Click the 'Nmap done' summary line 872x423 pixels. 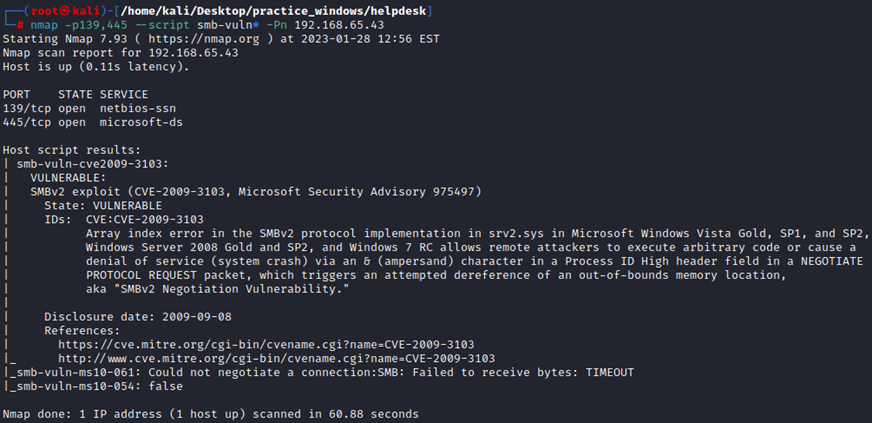210,413
